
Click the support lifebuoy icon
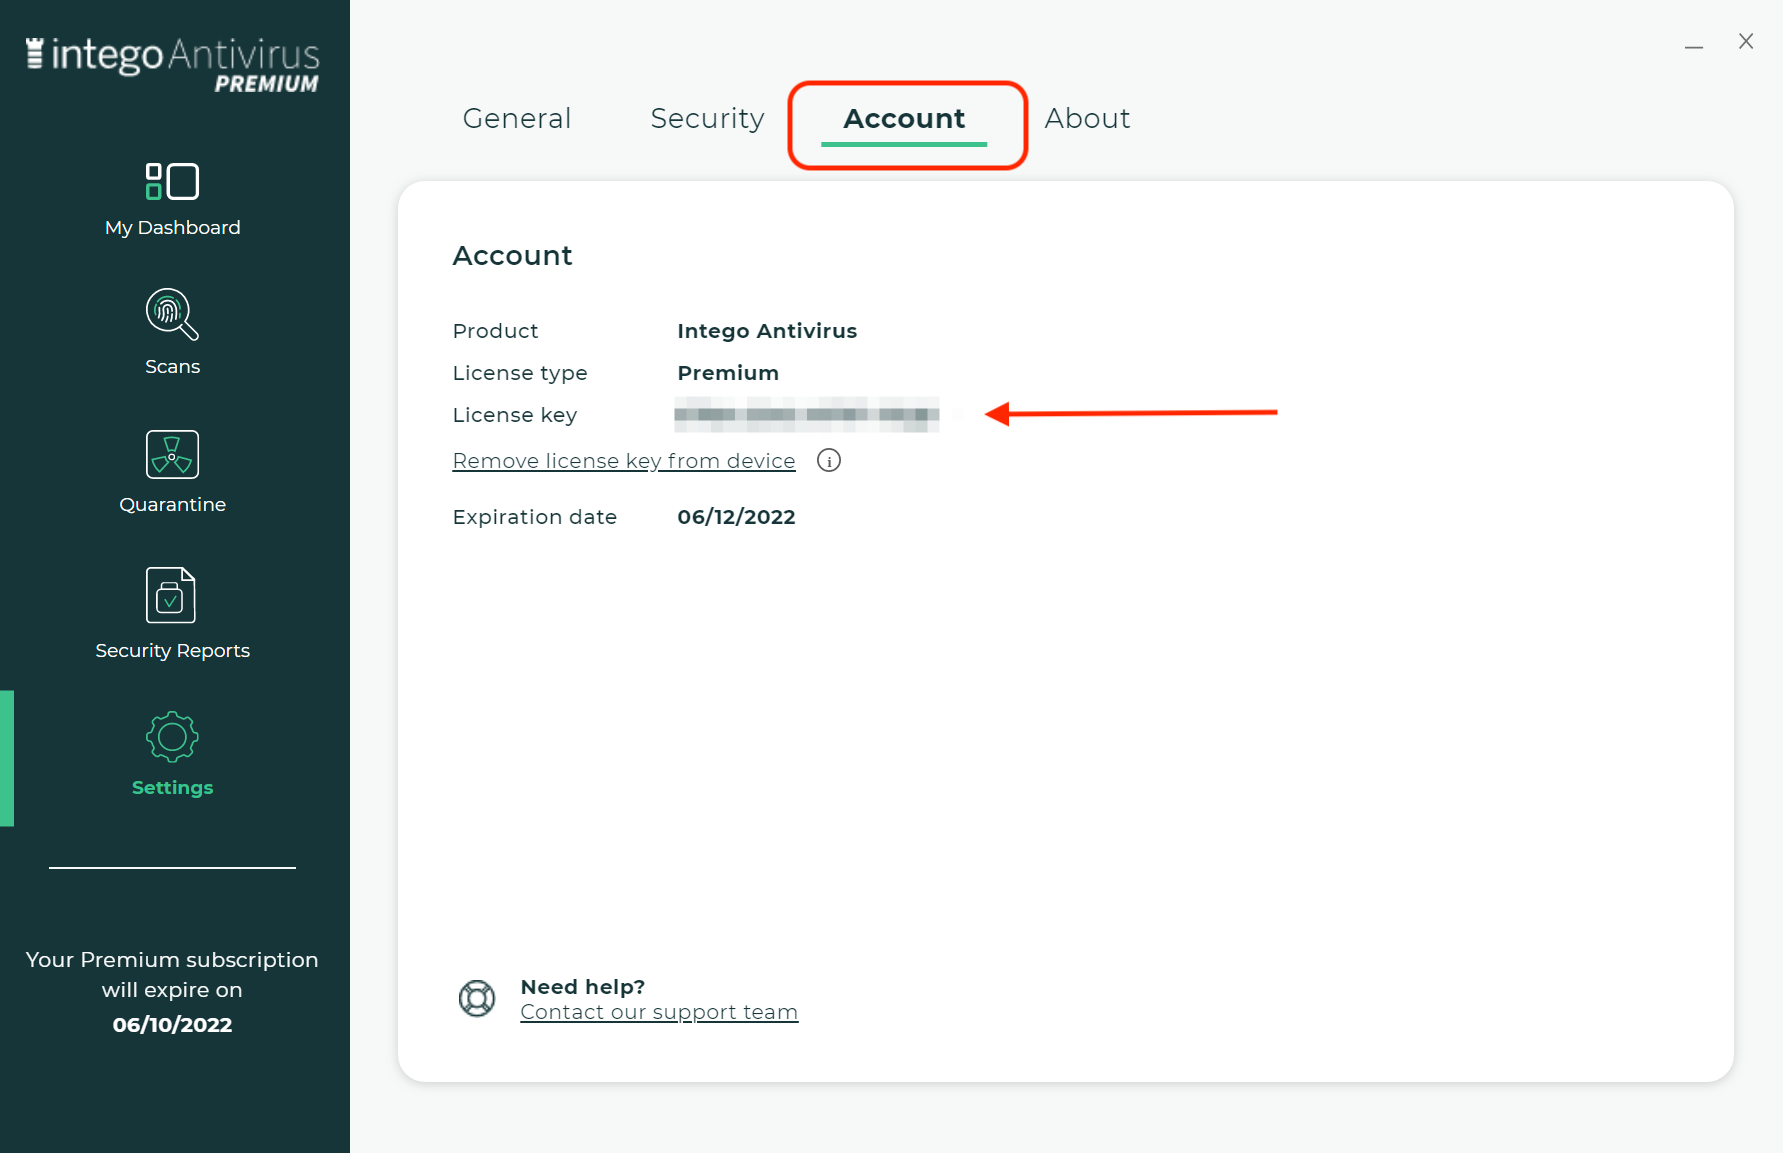[477, 998]
